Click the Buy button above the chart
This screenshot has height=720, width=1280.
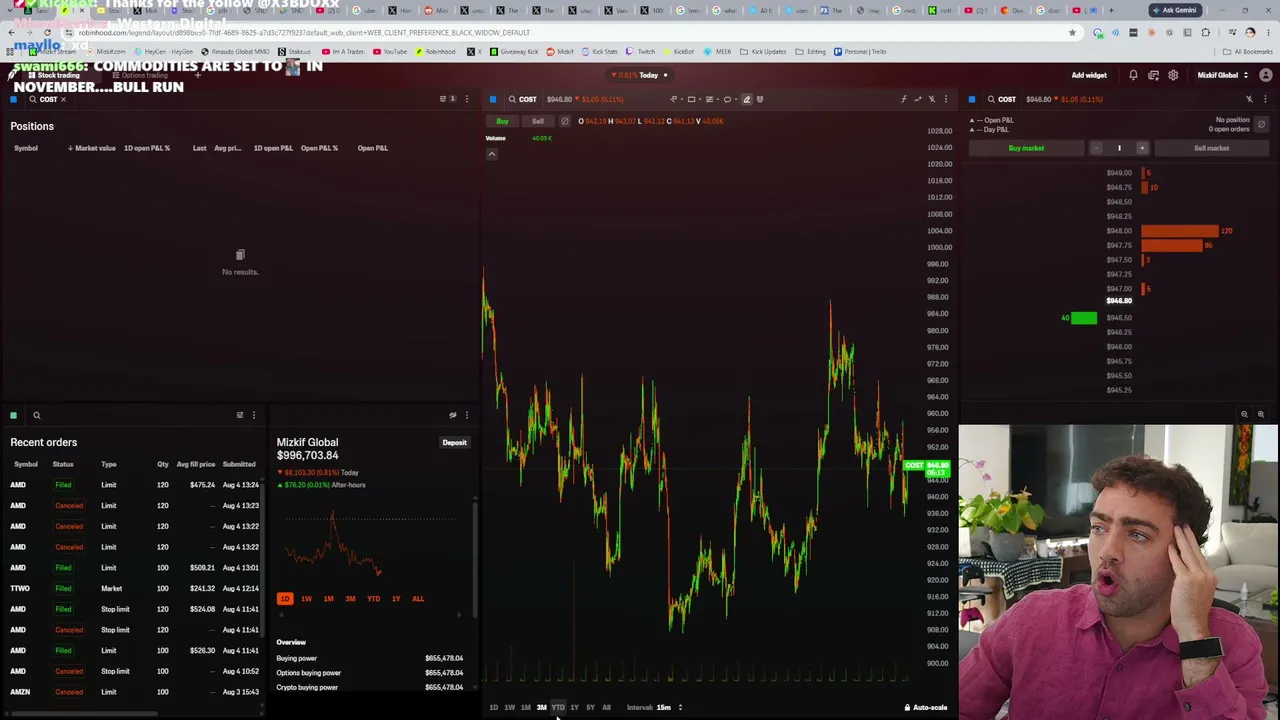click(502, 121)
